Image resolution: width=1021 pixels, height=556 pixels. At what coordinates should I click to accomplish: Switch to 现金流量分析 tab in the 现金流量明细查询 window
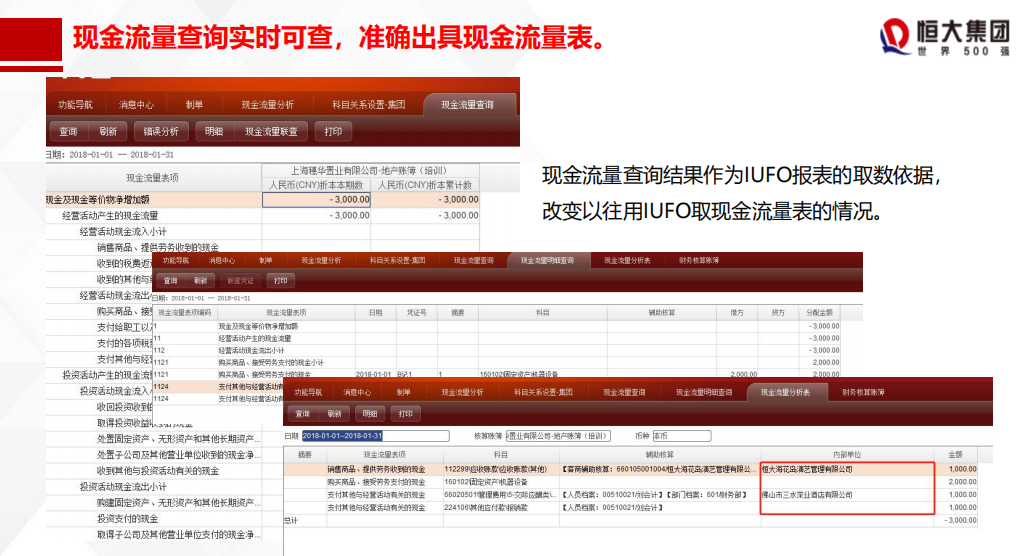[321, 260]
